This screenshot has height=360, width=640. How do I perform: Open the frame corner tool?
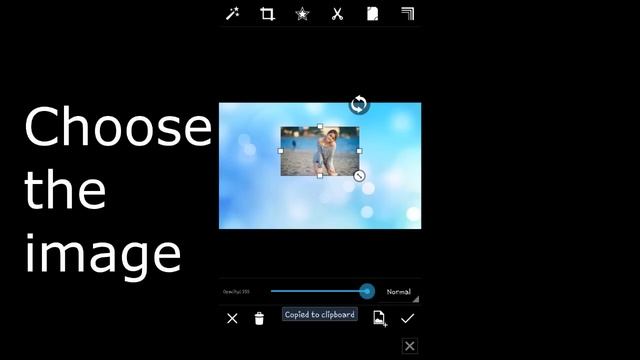point(407,14)
